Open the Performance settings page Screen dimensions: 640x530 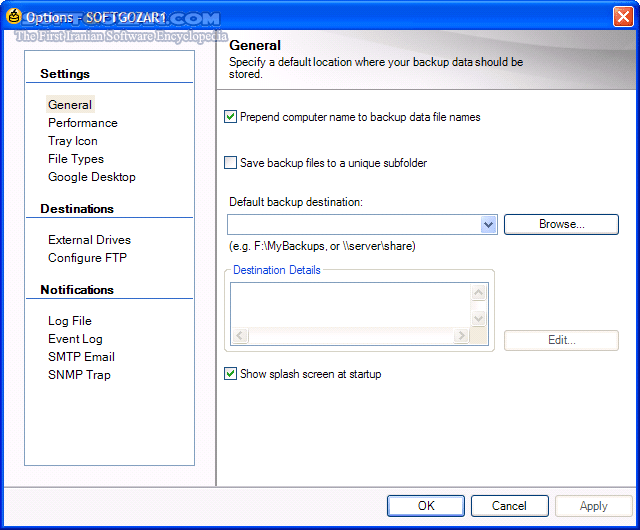pyautogui.click(x=83, y=123)
